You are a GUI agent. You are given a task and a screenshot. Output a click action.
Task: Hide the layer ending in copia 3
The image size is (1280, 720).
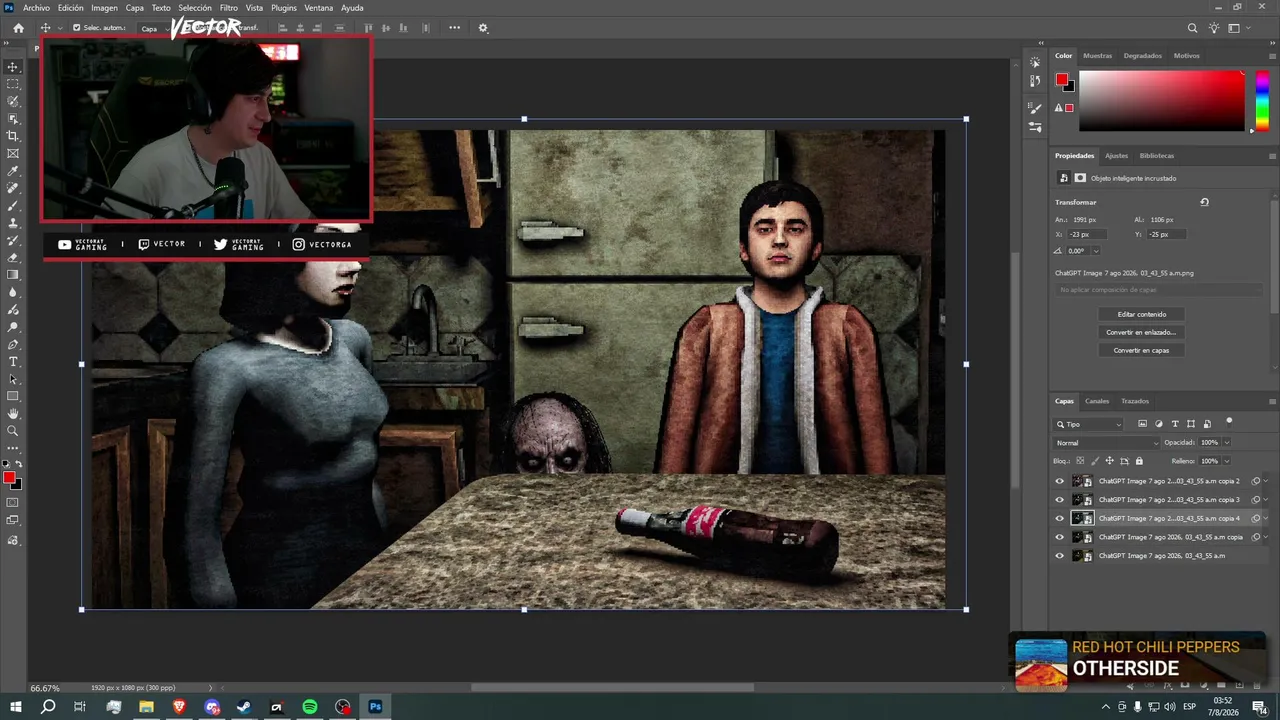click(1060, 499)
